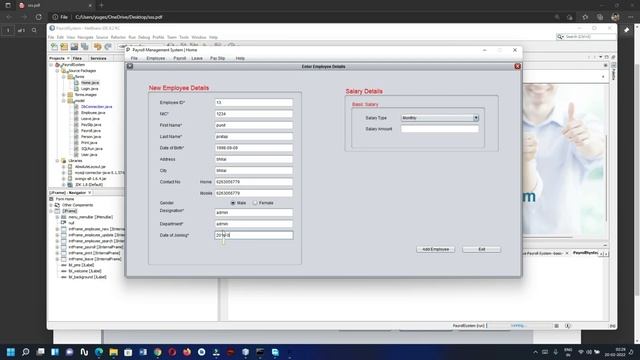Open the Refactor menu in NetBeans
This screenshot has width=640, height=360.
coord(118,37)
